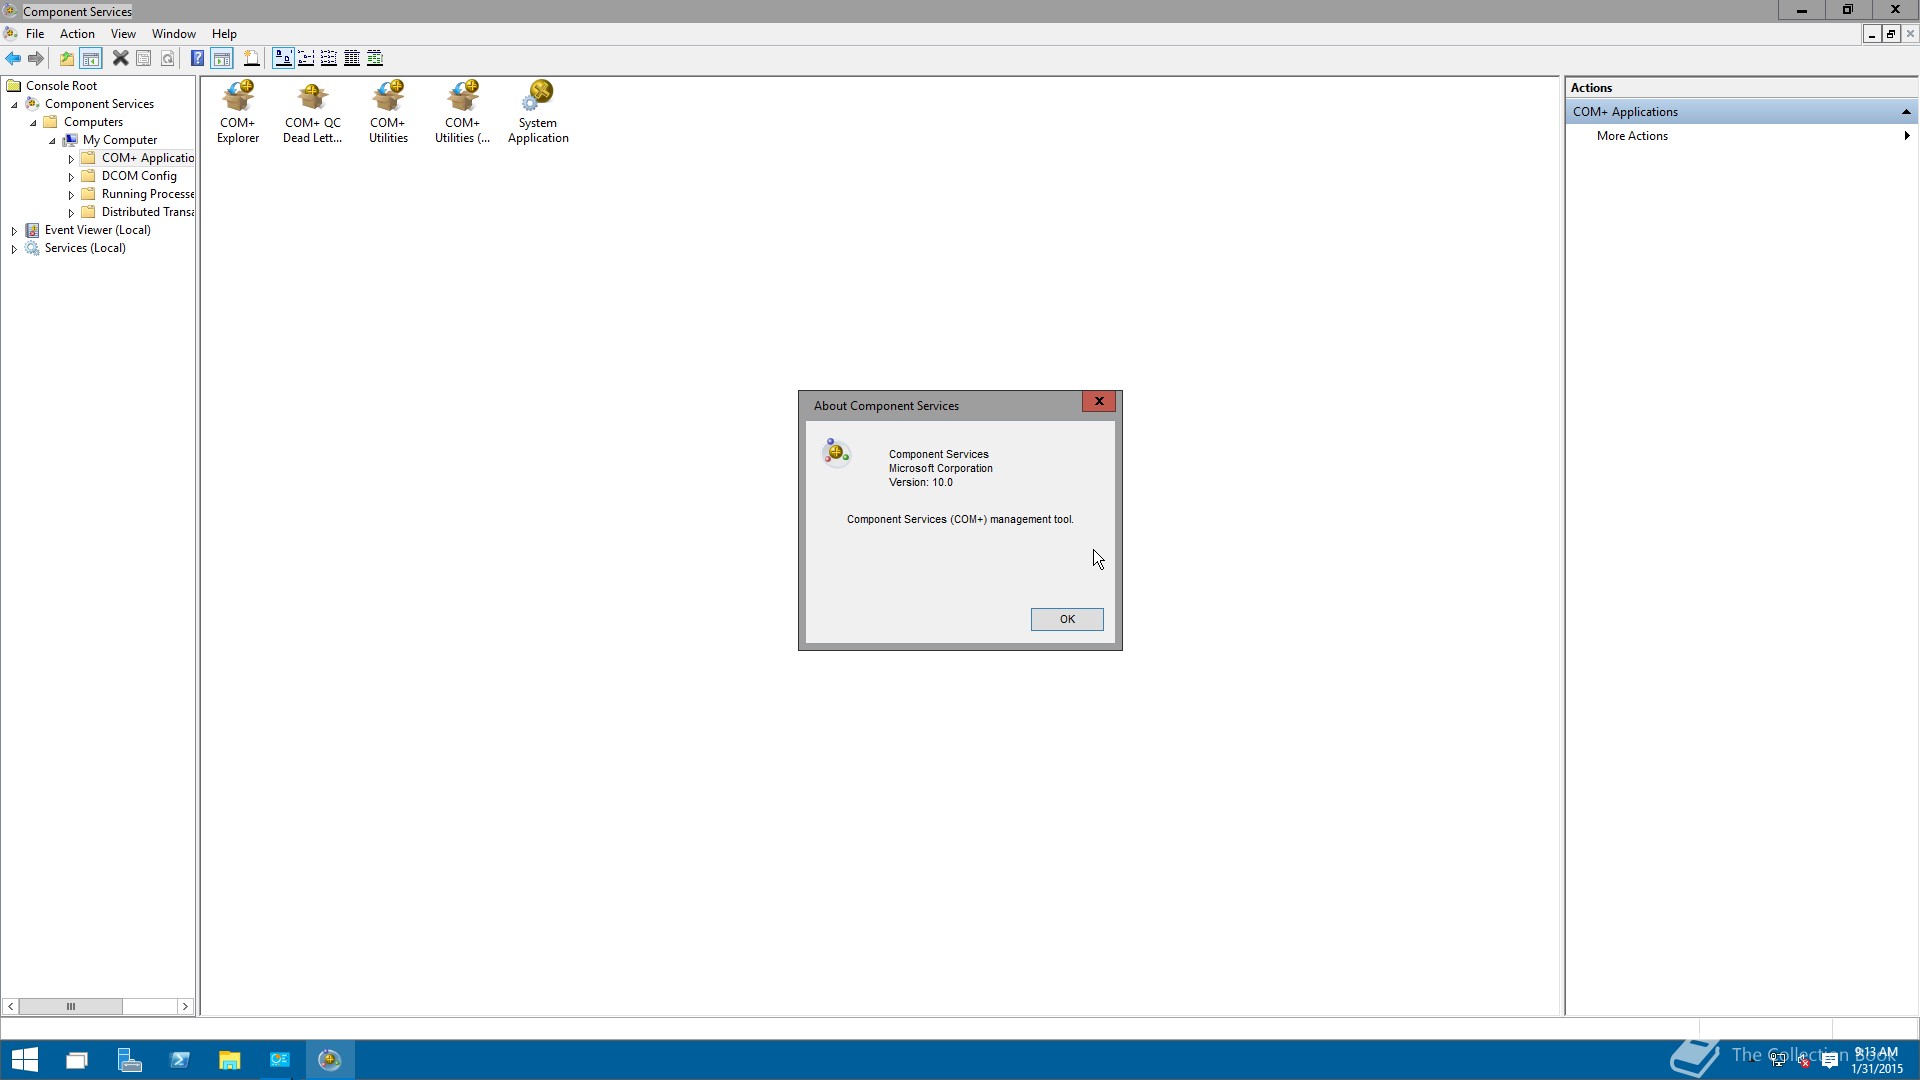Switch to Detail view
This screenshot has width=1920, height=1080.
point(352,58)
